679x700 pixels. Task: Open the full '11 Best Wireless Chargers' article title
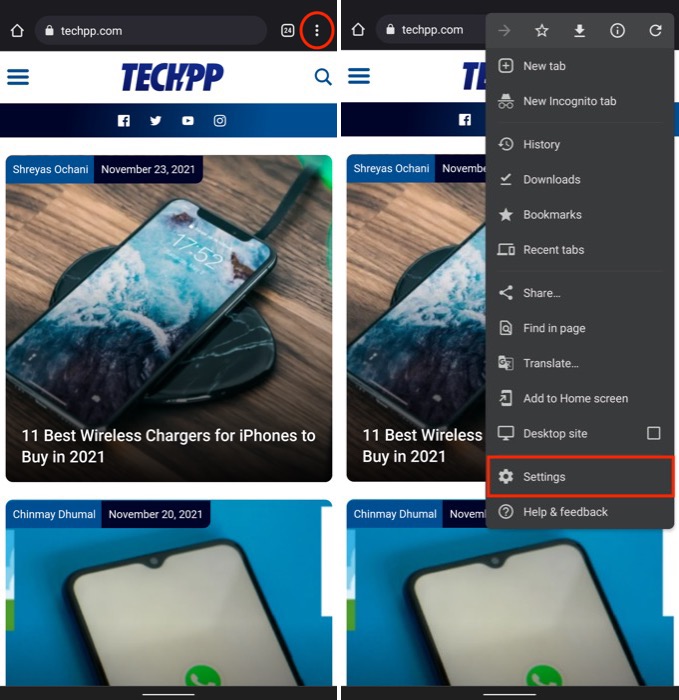click(168, 446)
